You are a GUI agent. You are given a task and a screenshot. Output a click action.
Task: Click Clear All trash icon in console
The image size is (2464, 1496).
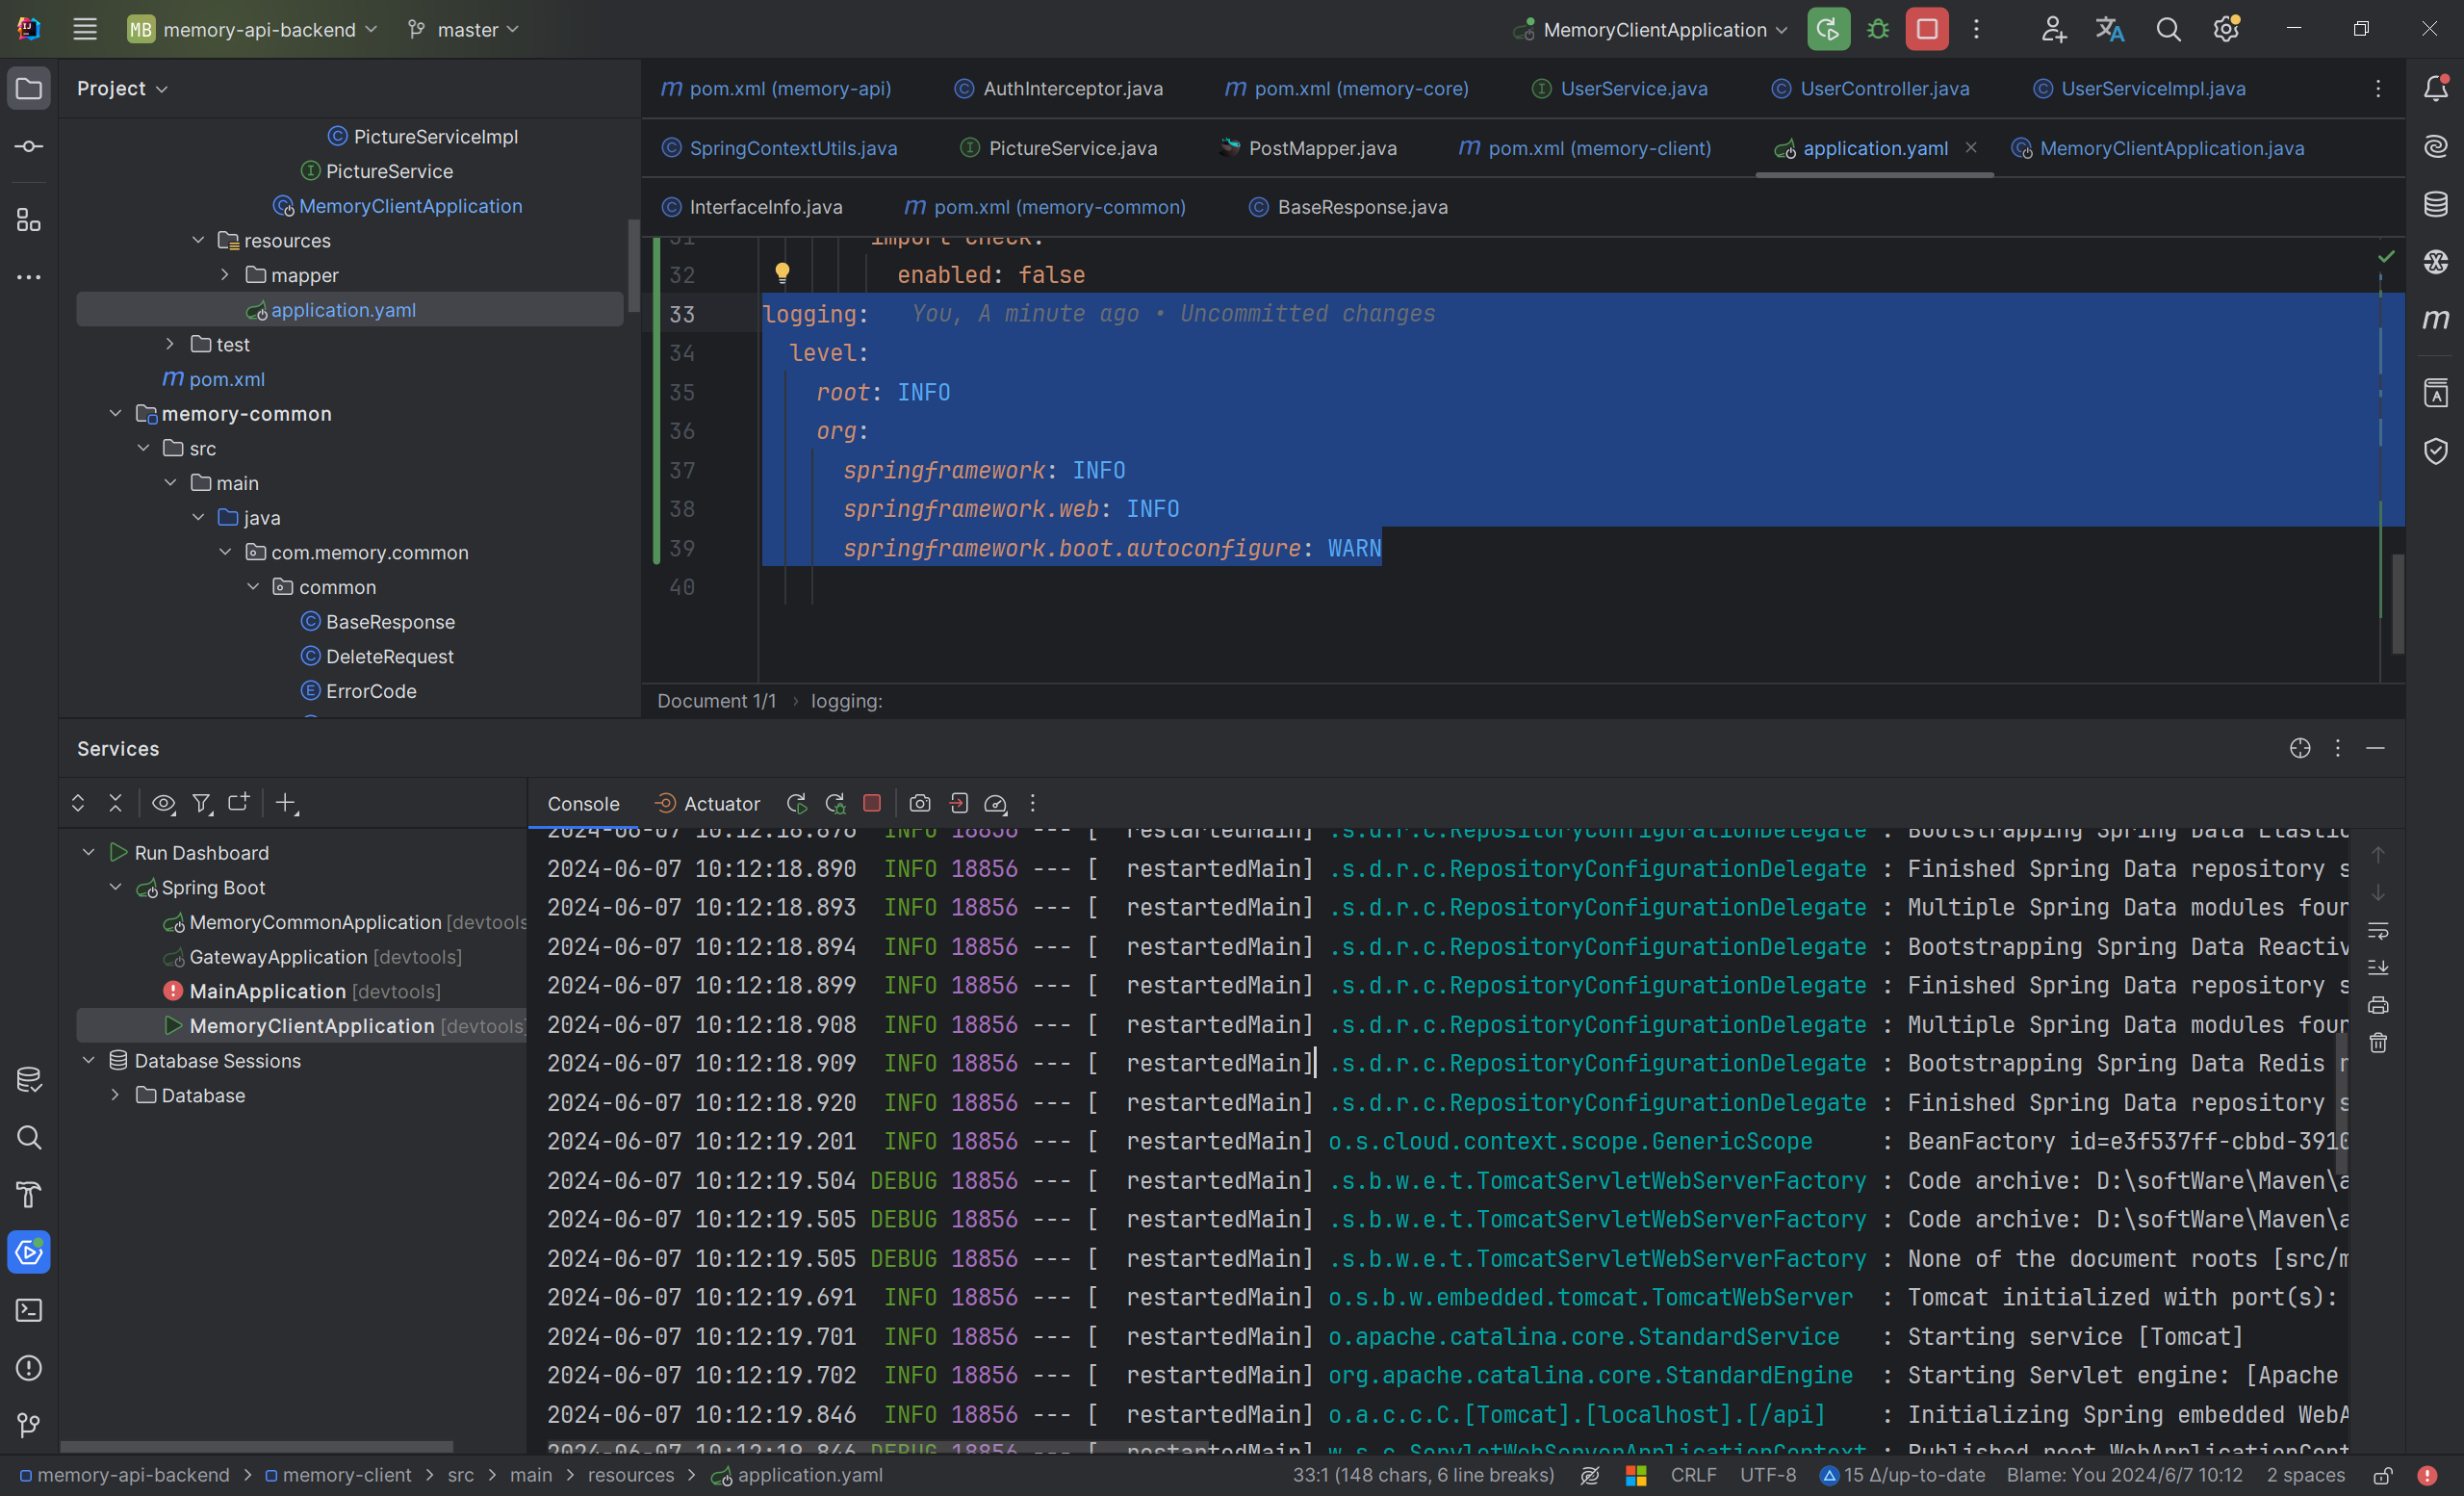coord(2378,1043)
